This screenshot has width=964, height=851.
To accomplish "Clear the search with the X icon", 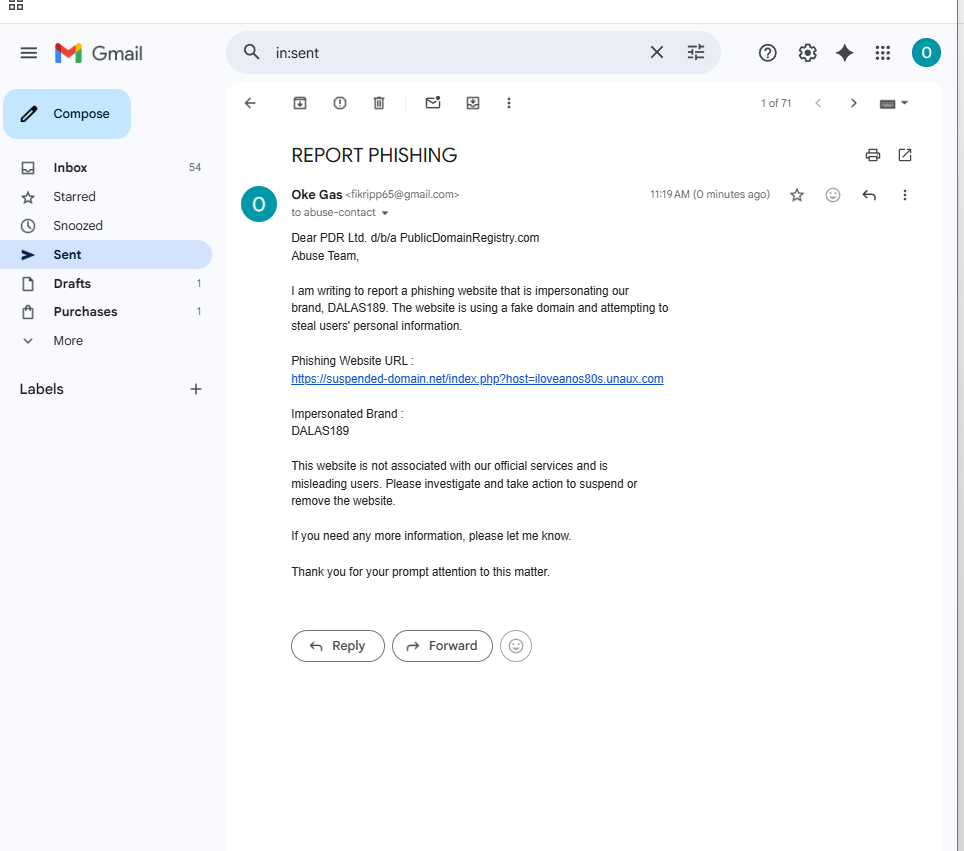I will pyautogui.click(x=657, y=52).
